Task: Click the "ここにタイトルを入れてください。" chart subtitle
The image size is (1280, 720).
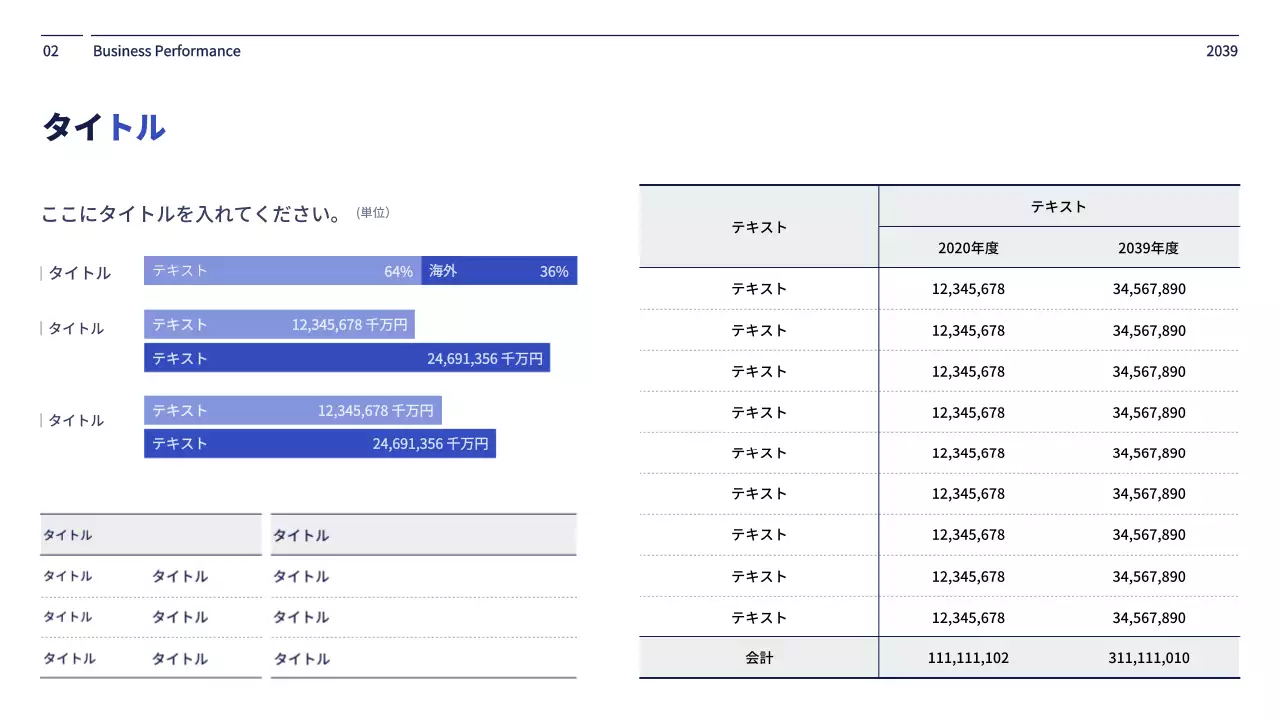Action: (x=192, y=214)
